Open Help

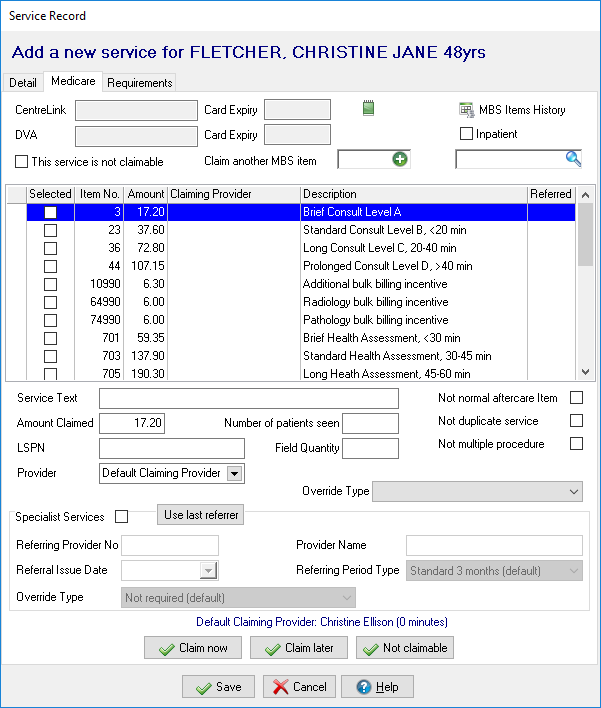point(377,687)
